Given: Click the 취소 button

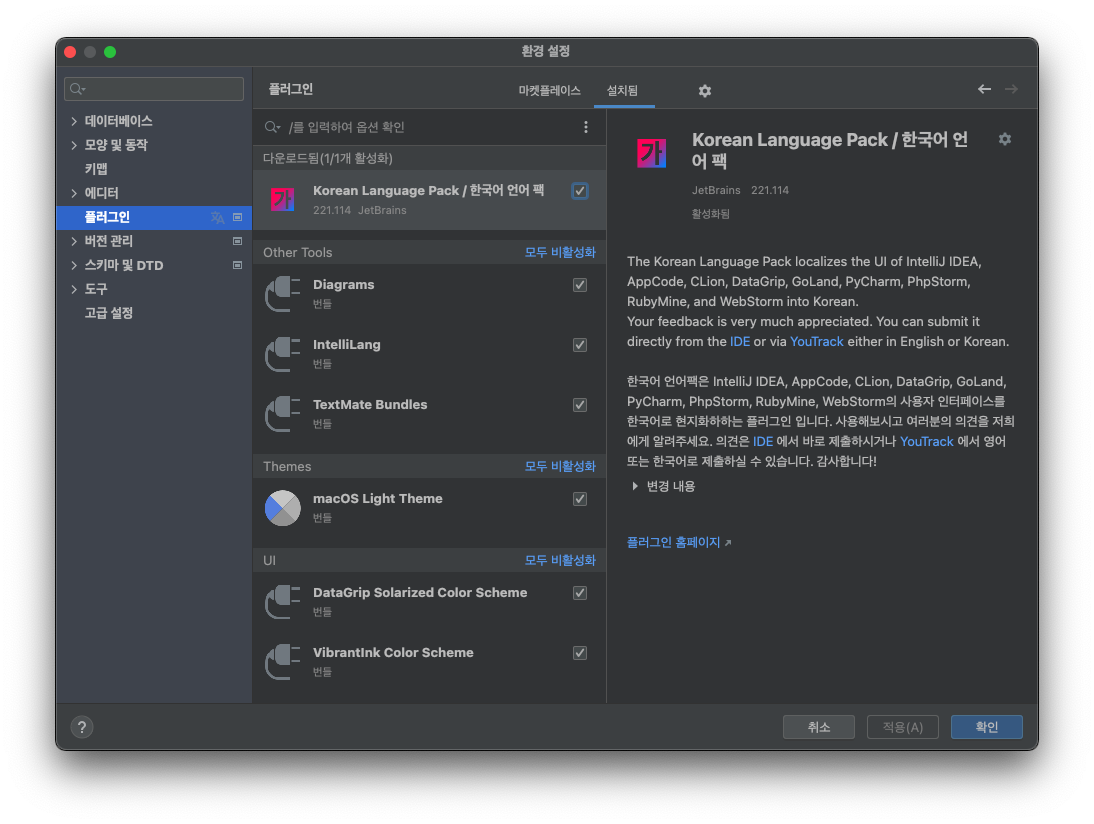Looking at the screenshot, I should (818, 727).
